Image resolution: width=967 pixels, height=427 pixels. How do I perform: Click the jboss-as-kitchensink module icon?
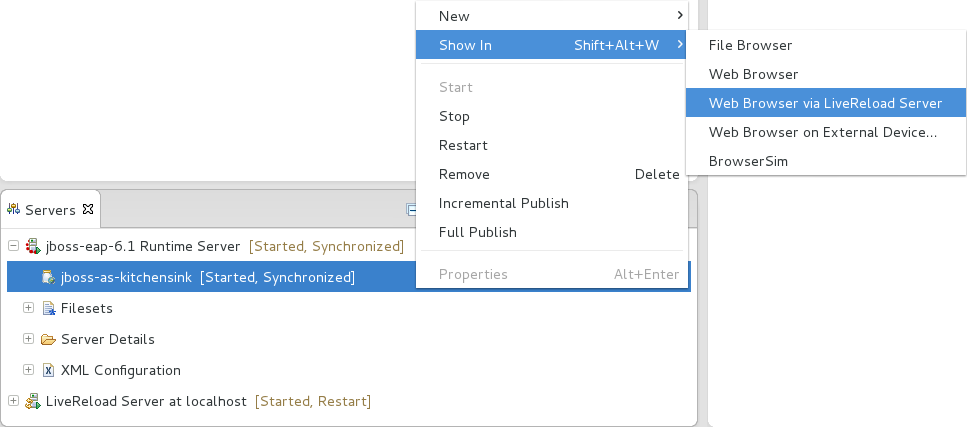[x=48, y=277]
